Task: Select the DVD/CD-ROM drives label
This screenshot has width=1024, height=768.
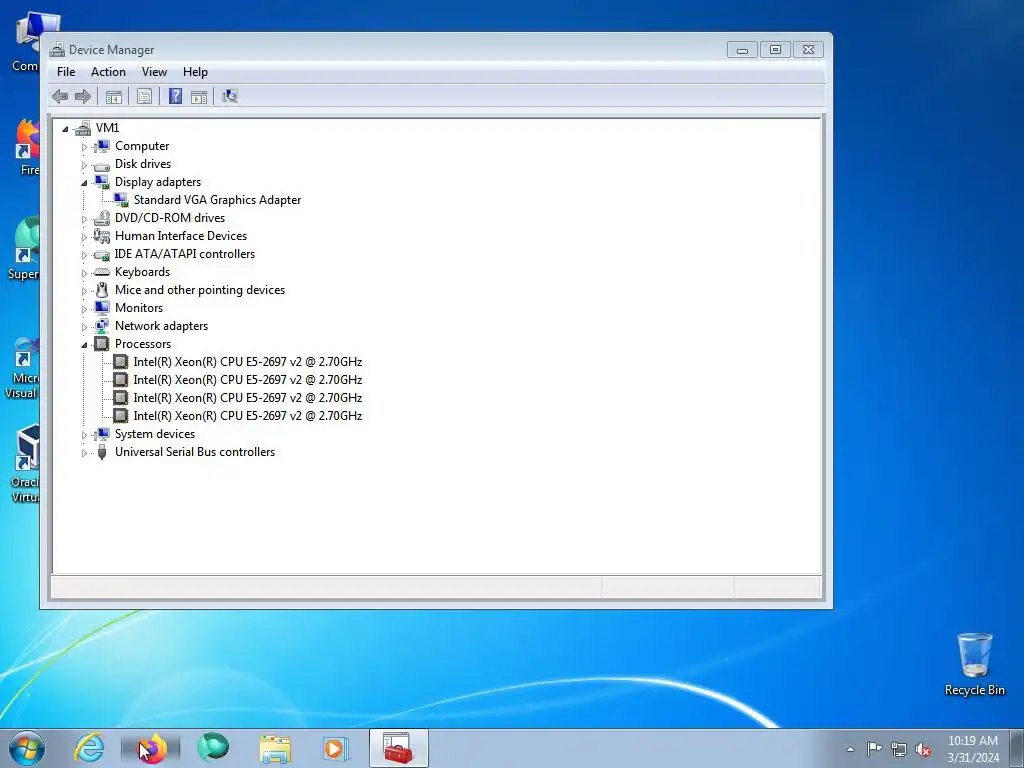Action: 170,218
